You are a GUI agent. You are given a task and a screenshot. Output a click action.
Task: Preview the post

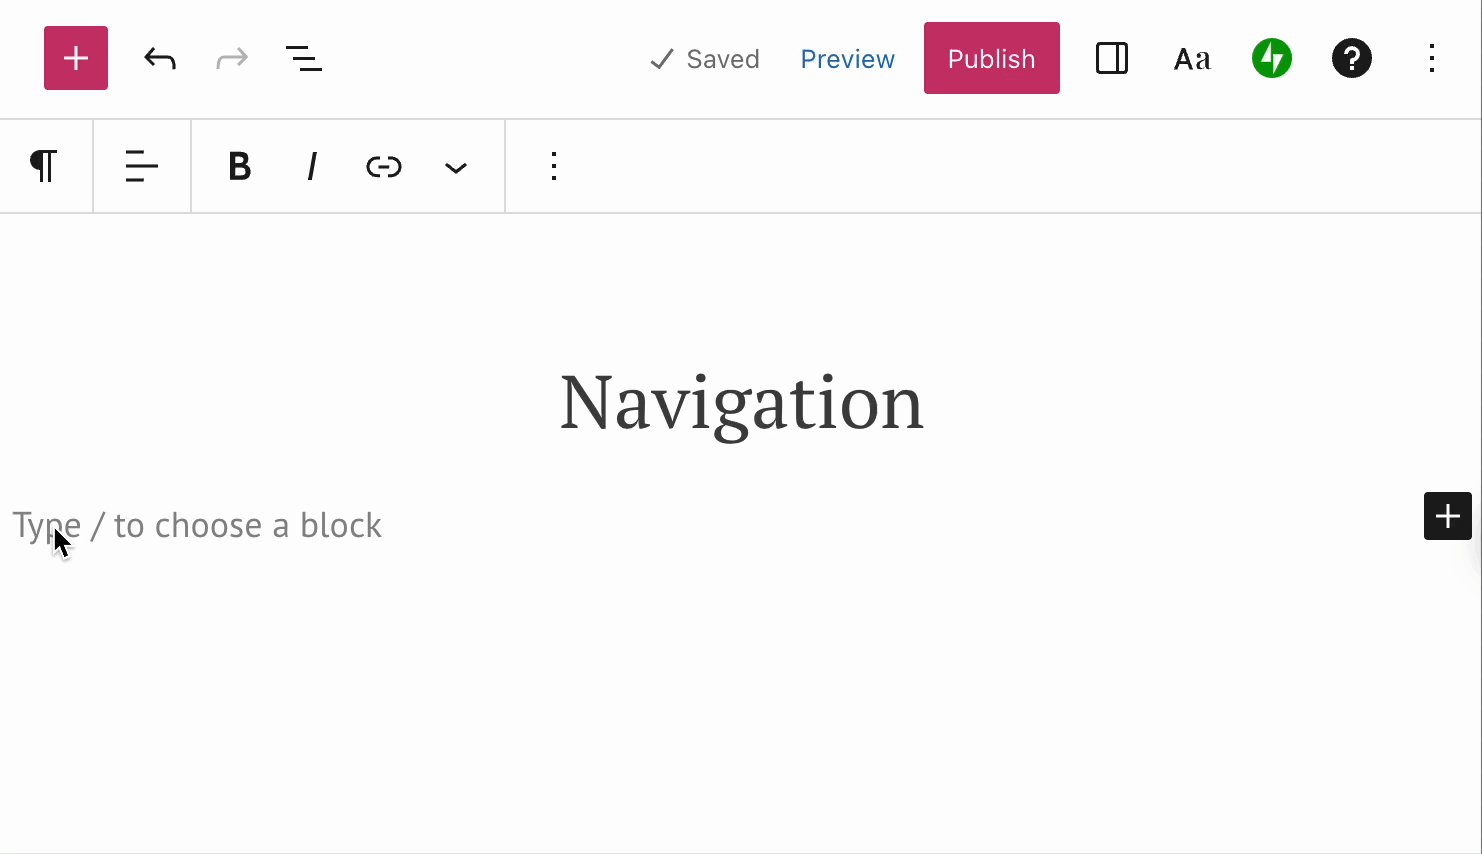[847, 59]
